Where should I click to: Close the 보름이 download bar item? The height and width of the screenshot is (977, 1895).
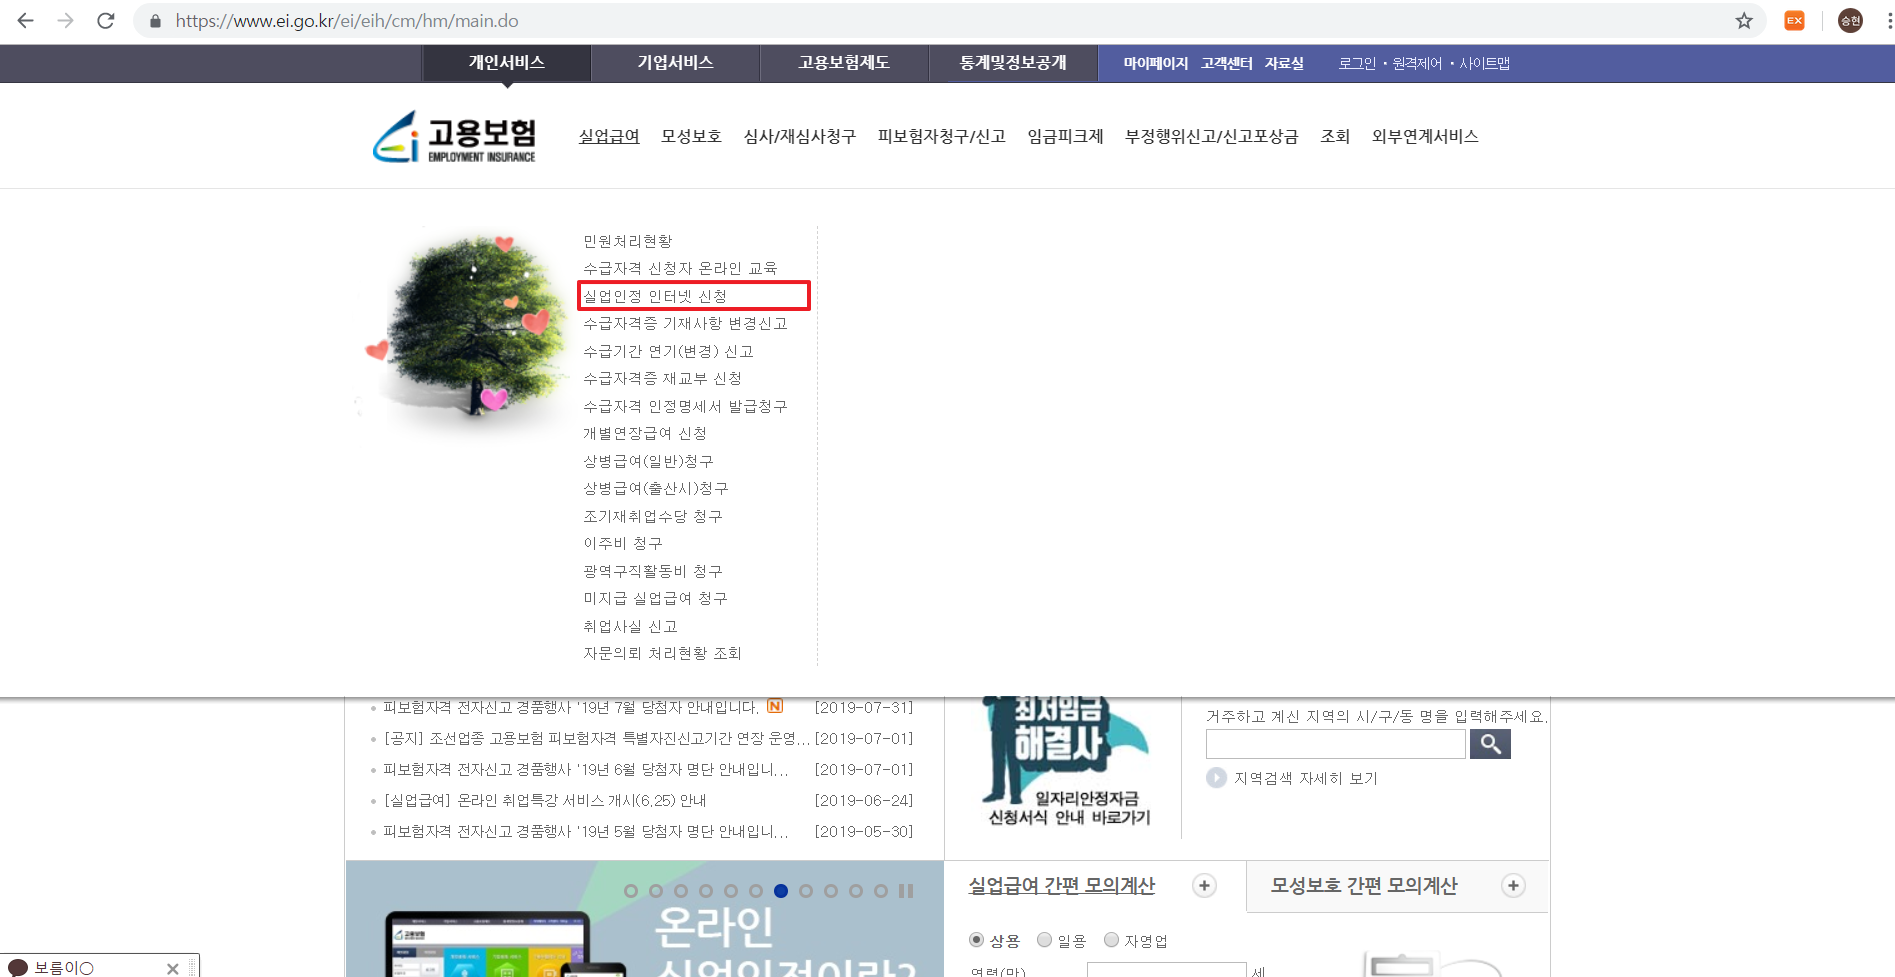pyautogui.click(x=173, y=968)
